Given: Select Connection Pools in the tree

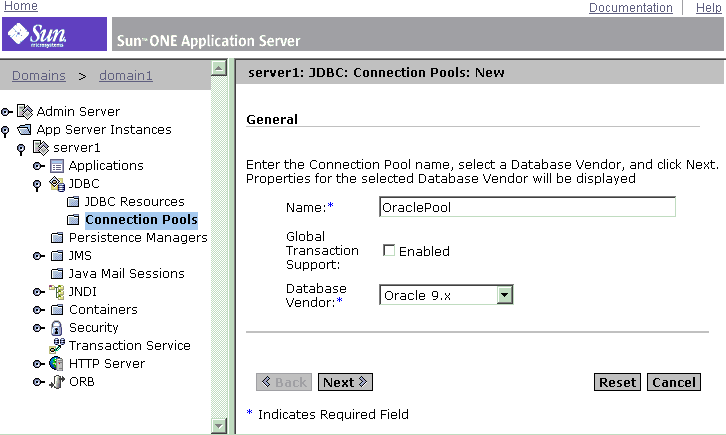Looking at the screenshot, I should (141, 220).
